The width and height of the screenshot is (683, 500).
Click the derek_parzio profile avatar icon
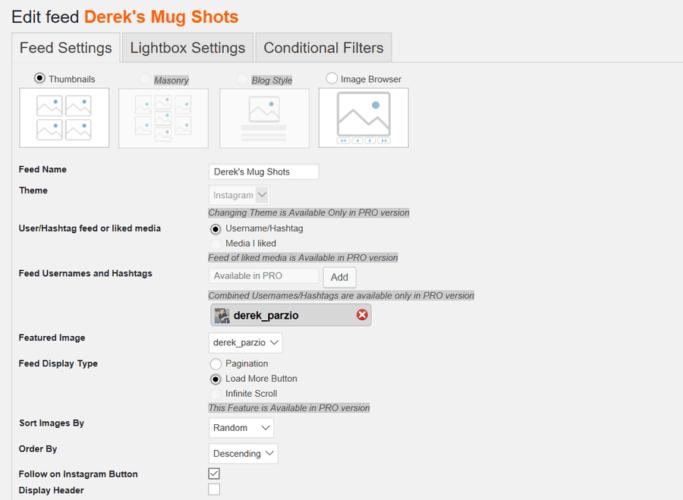point(223,315)
